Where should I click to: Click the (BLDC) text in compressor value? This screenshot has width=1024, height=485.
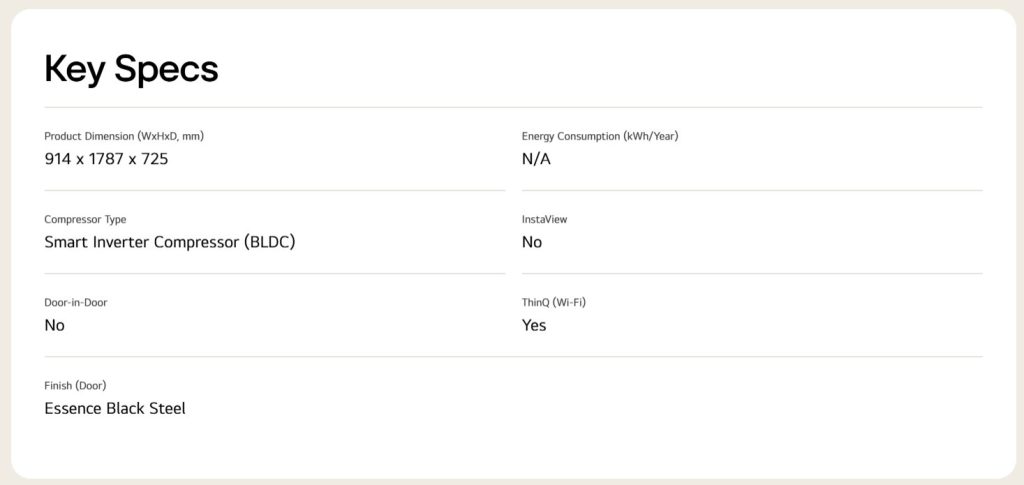[x=269, y=242]
